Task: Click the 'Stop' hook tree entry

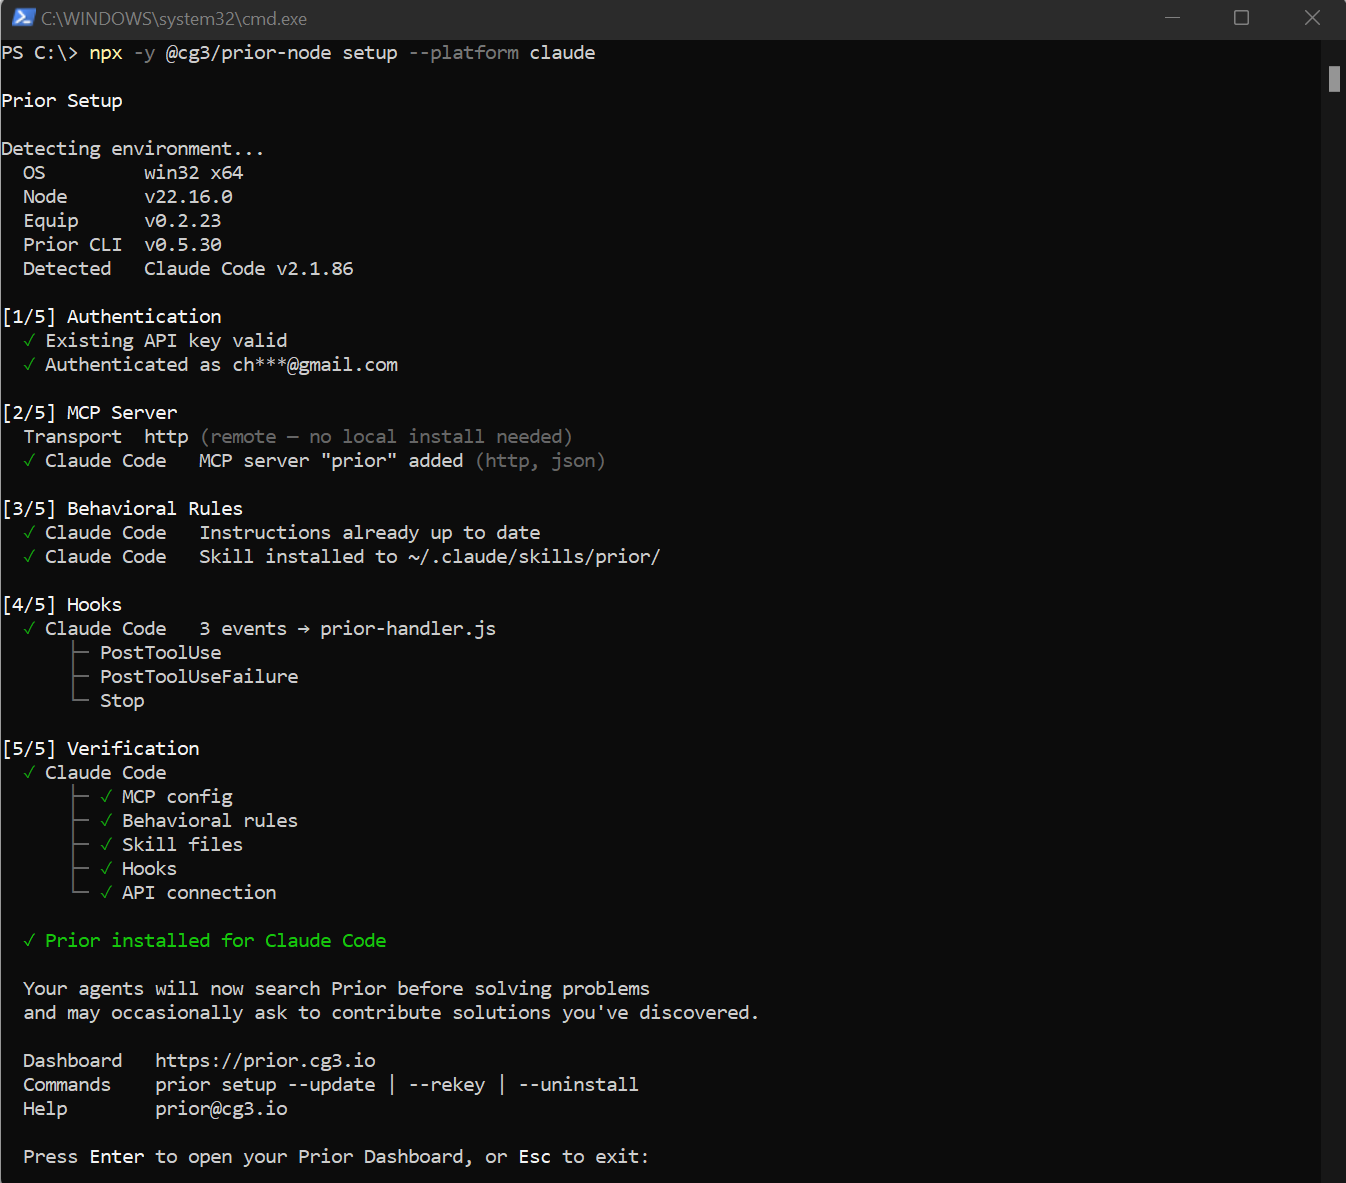Action: pos(122,701)
